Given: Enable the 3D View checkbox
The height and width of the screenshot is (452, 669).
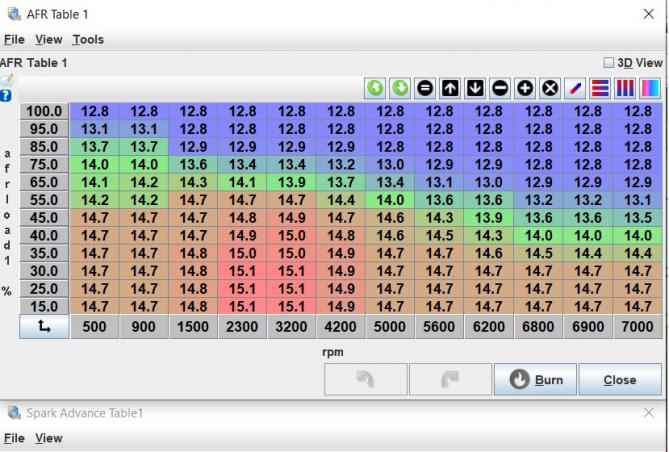Looking at the screenshot, I should pos(609,62).
